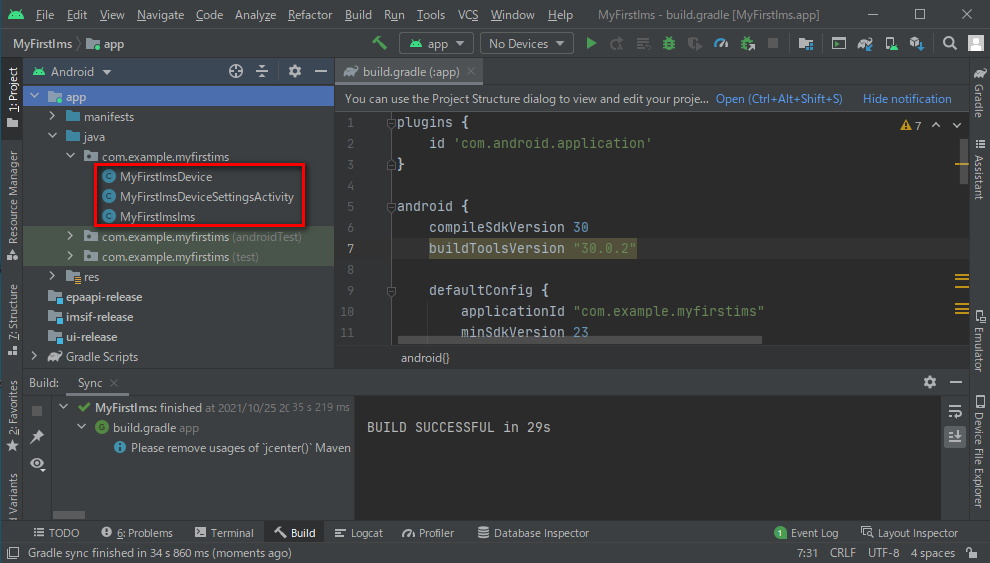Toggle the eye view options in Build panel

pos(37,463)
